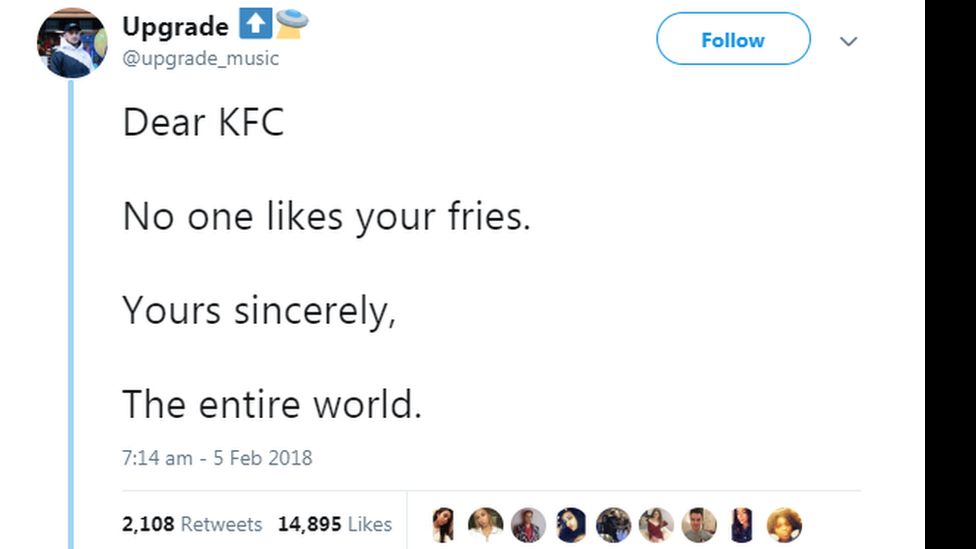
Task: Open the 7:14 am - 5 Feb 2018 timestamp
Action: point(217,458)
